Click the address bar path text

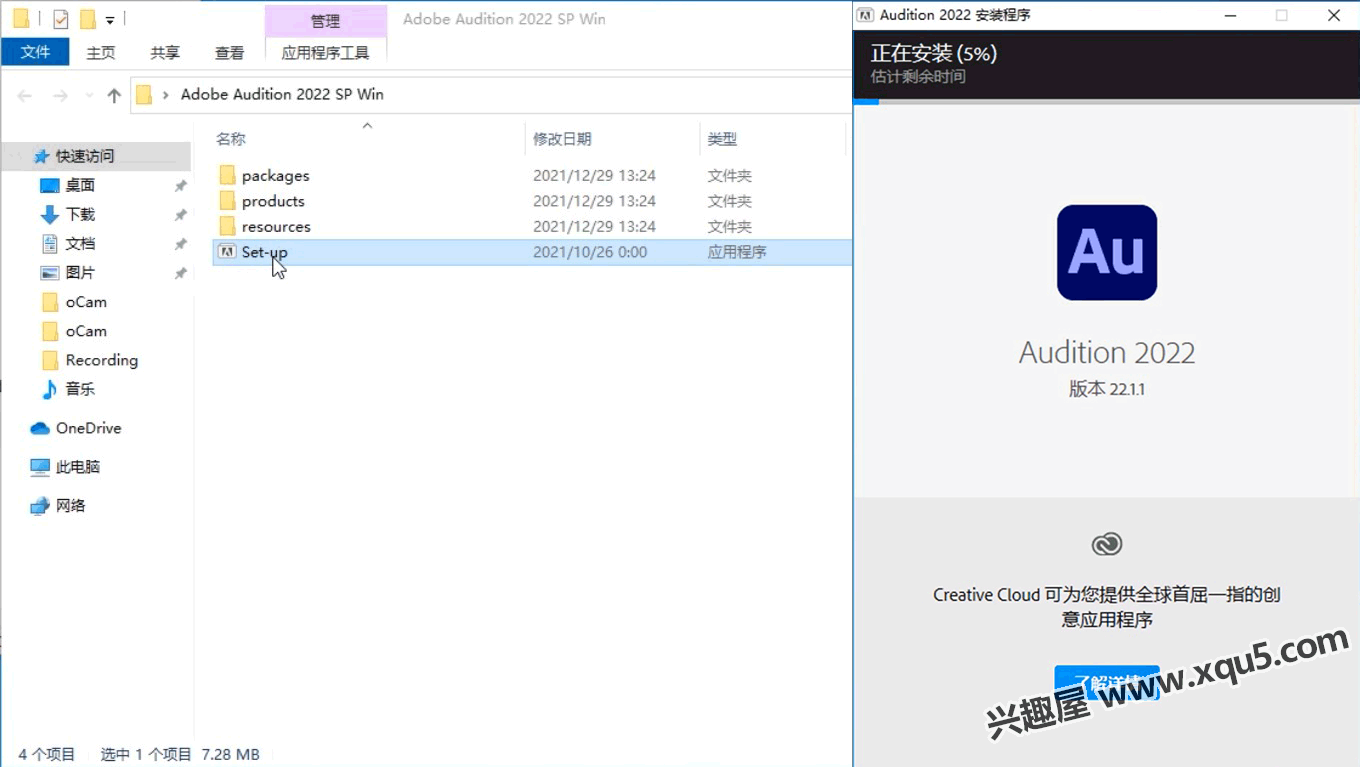[x=282, y=94]
